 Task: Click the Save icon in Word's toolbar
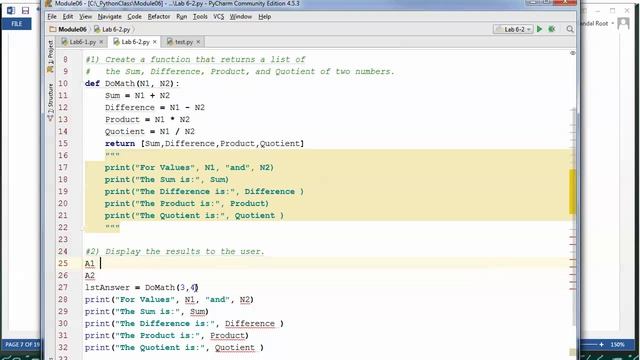[x=25, y=11]
